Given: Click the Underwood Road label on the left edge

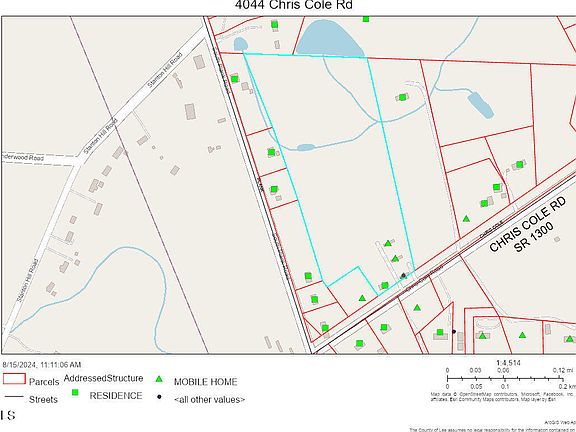Looking at the screenshot, I should 23,157.
